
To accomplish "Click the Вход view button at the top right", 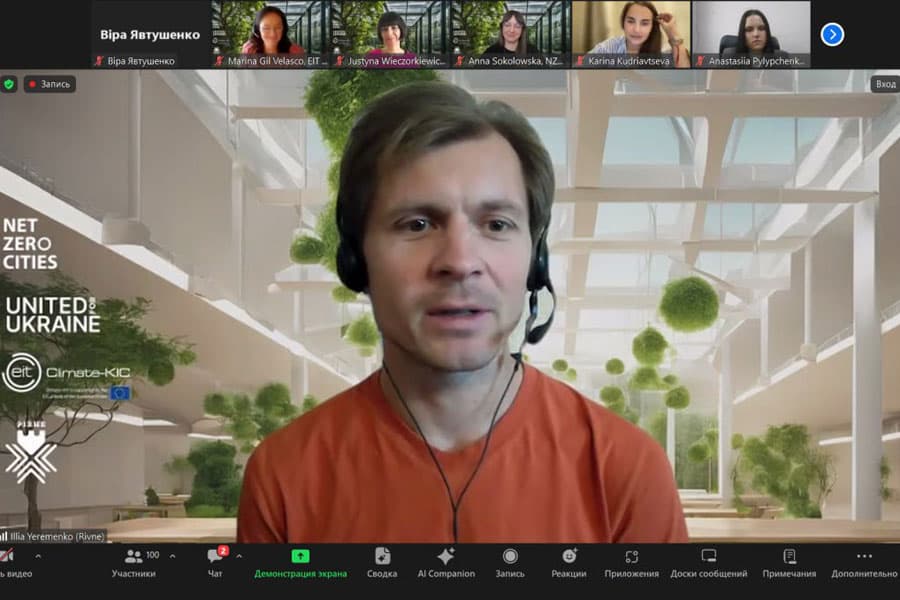I will tap(885, 84).
